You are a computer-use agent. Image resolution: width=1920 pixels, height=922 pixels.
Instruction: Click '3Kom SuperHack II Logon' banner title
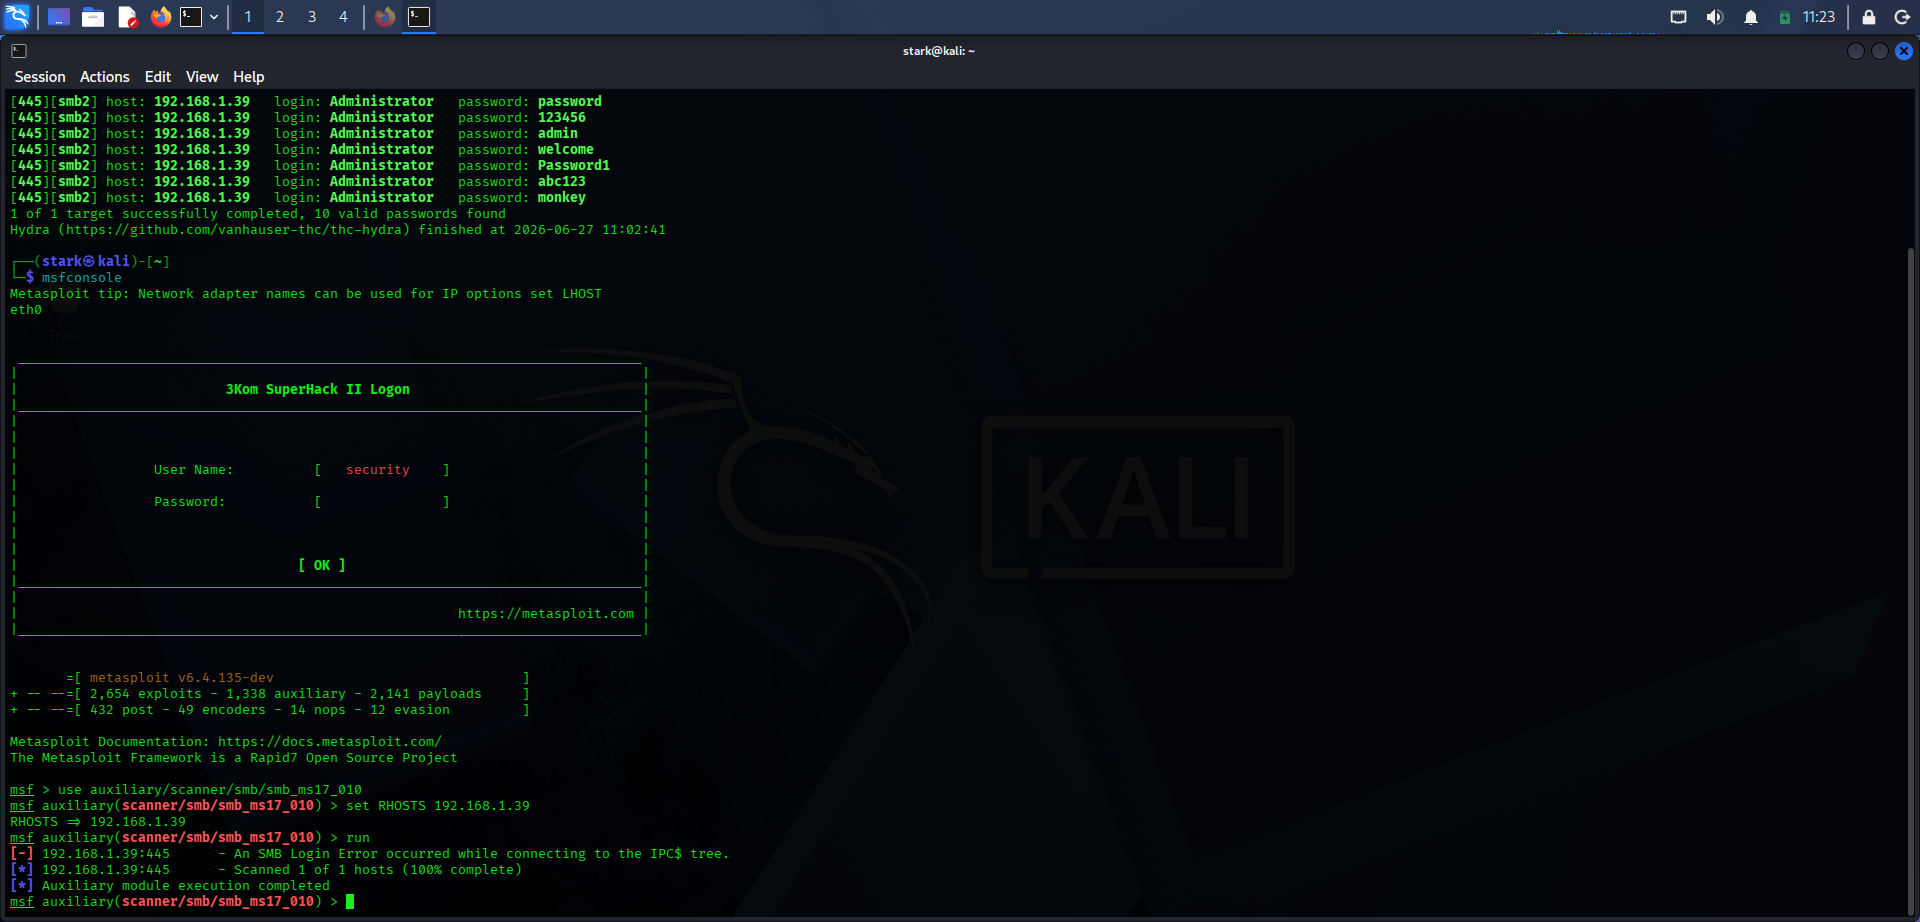click(x=318, y=390)
